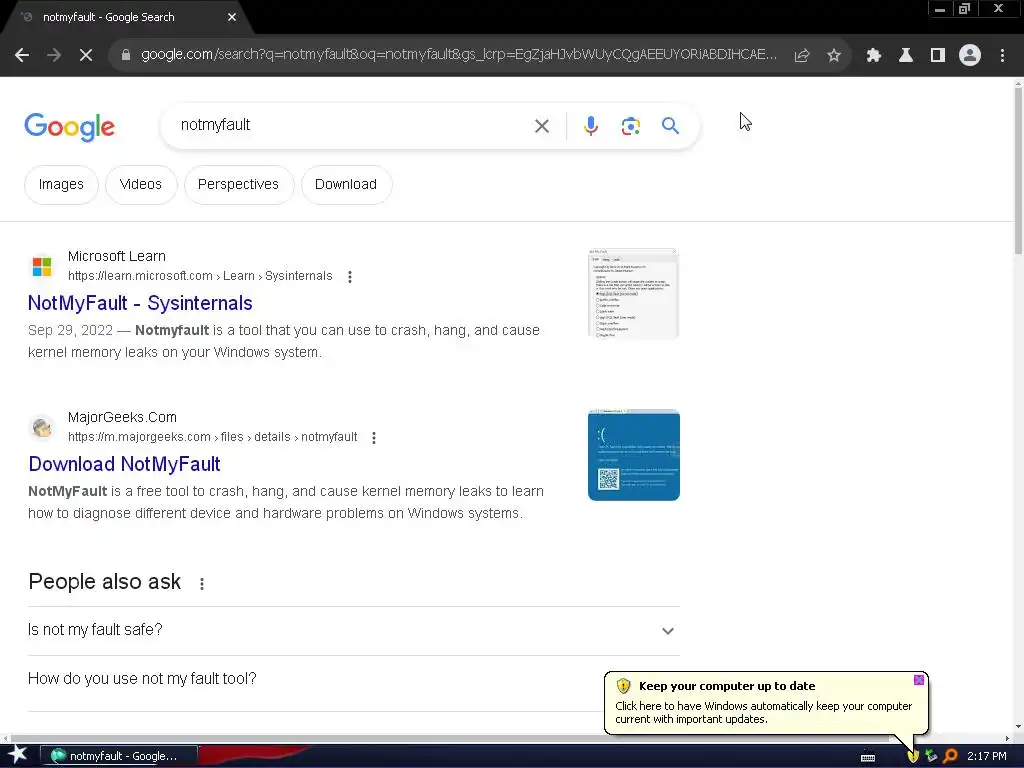Open options for the Microsoft Learn result
Screen dimensions: 1024x768
[x=350, y=277]
